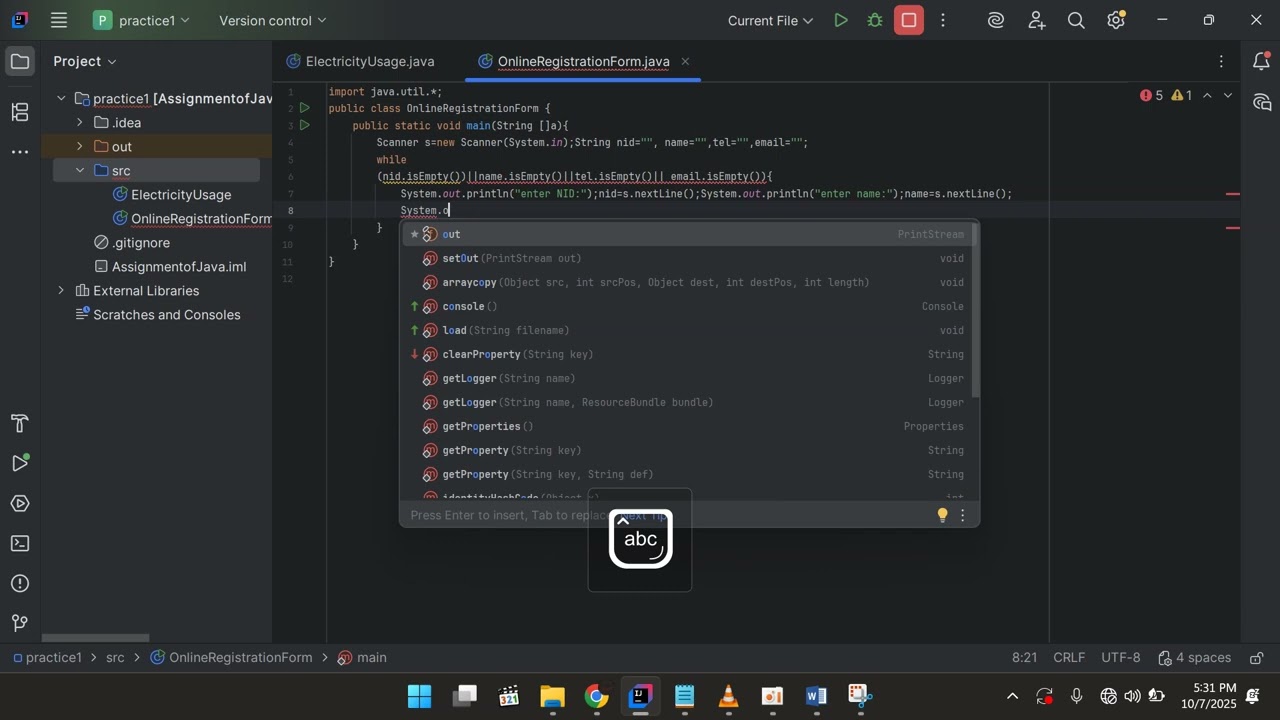Viewport: 1280px width, 720px height.
Task: Click 'main' breadcrumb in navigation bar
Action: [x=362, y=658]
